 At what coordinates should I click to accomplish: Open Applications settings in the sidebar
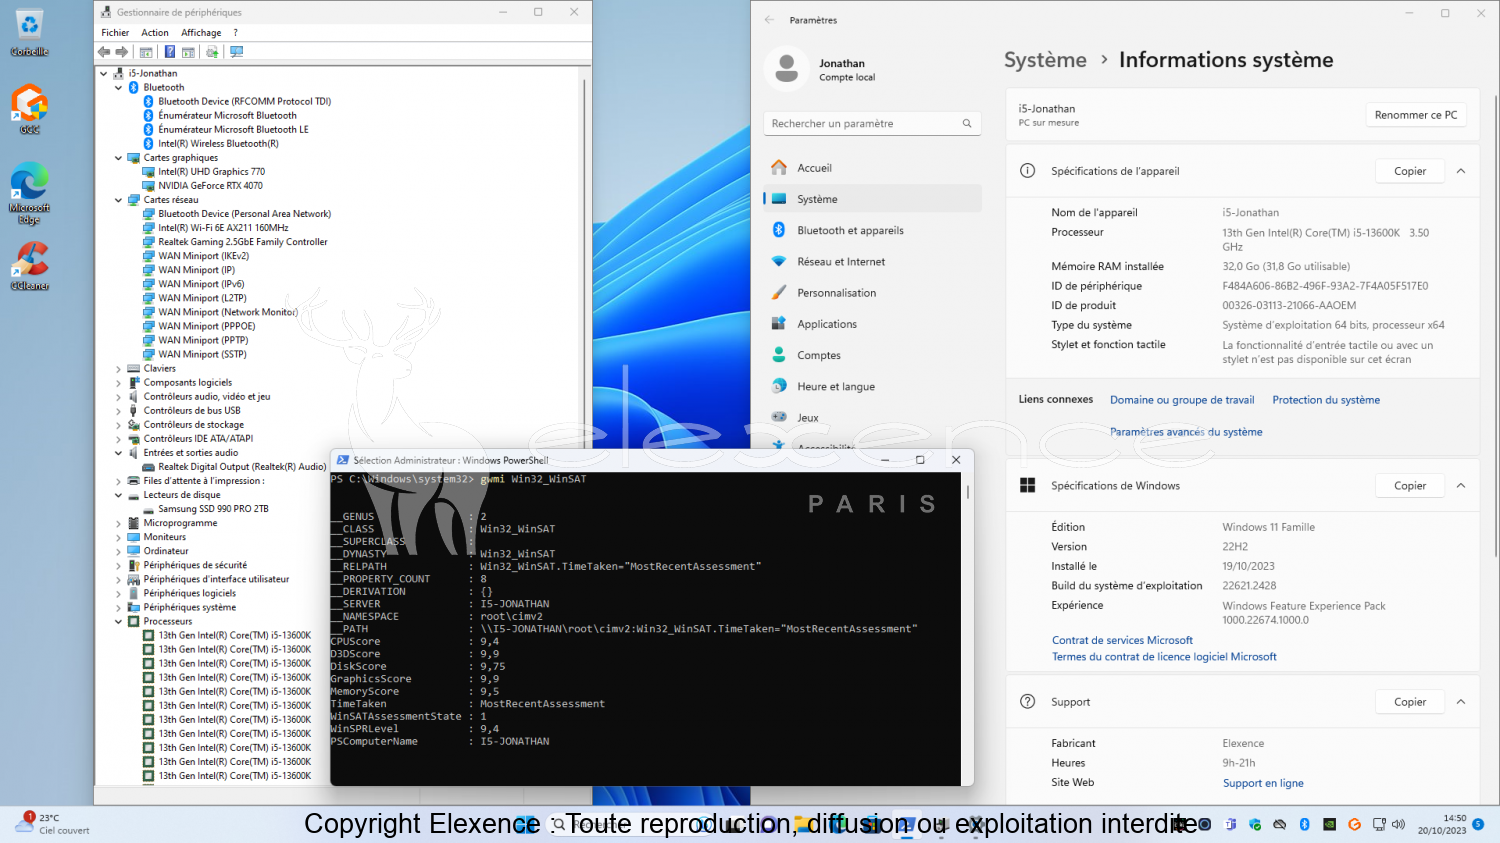click(872, 324)
